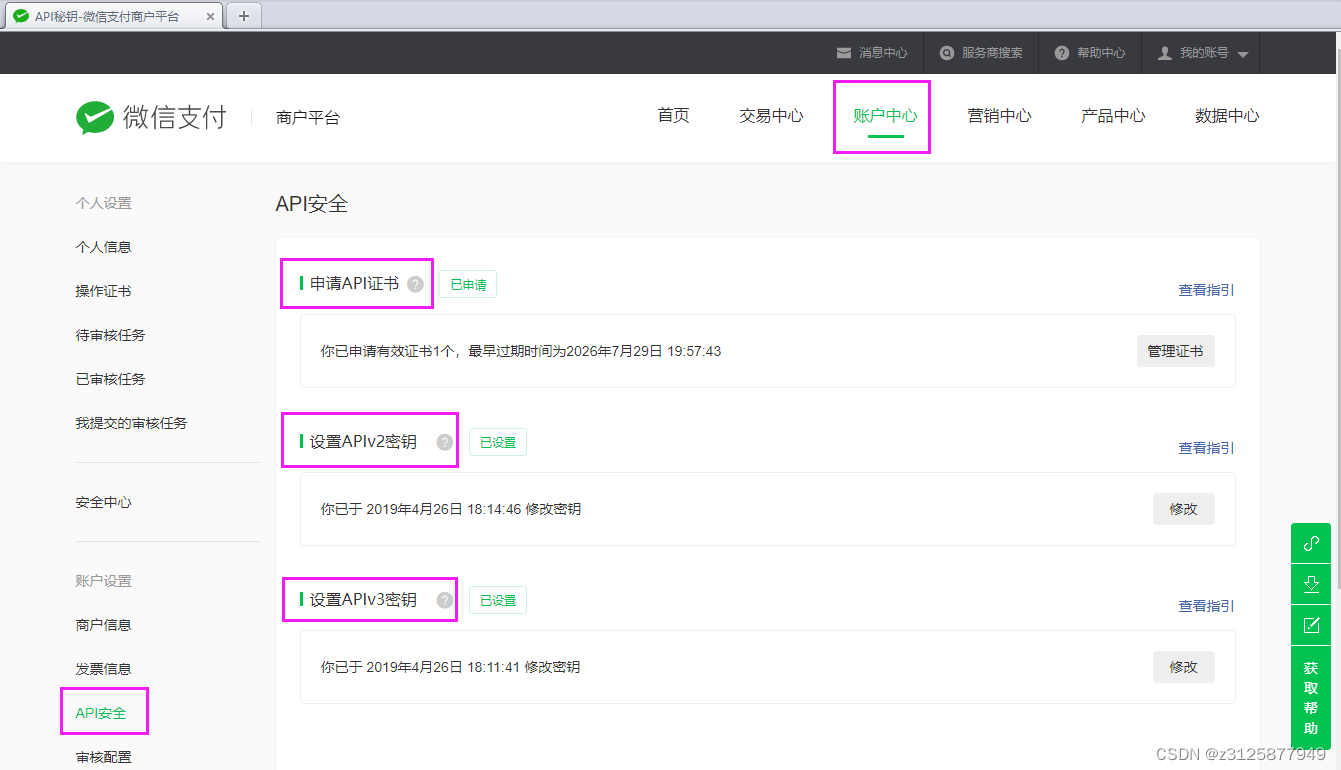Screen dimensions: 1341x770
Task: Open 数据中心 navigation item
Action: pos(1227,116)
